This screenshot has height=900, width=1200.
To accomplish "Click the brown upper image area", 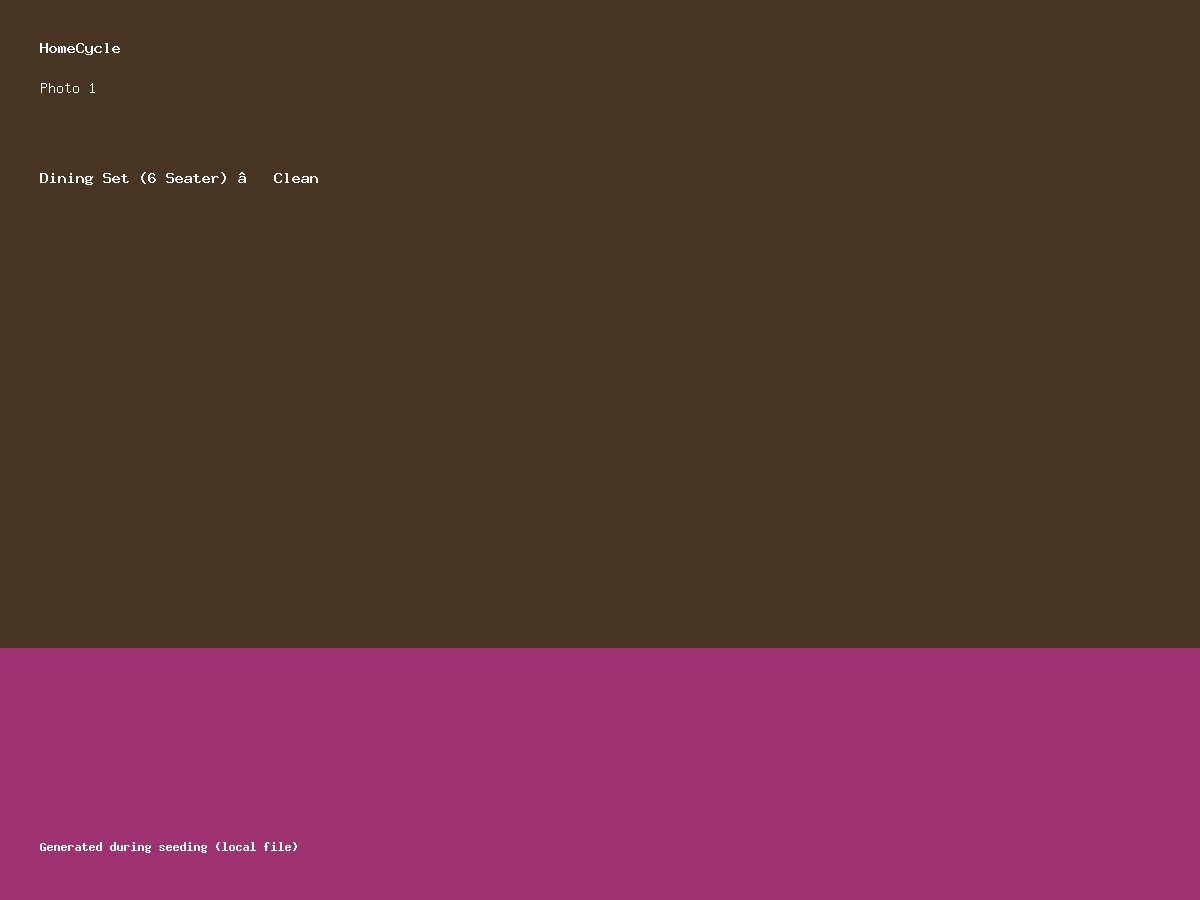I will pos(600,400).
